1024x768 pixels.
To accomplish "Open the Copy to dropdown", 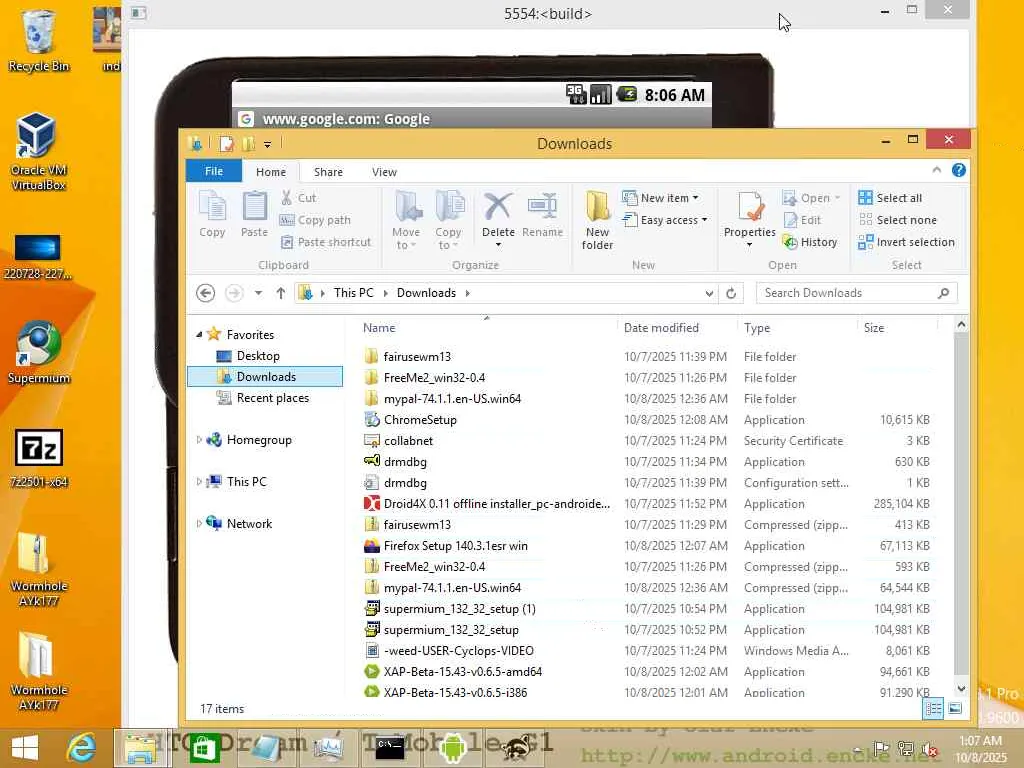I will (x=448, y=220).
